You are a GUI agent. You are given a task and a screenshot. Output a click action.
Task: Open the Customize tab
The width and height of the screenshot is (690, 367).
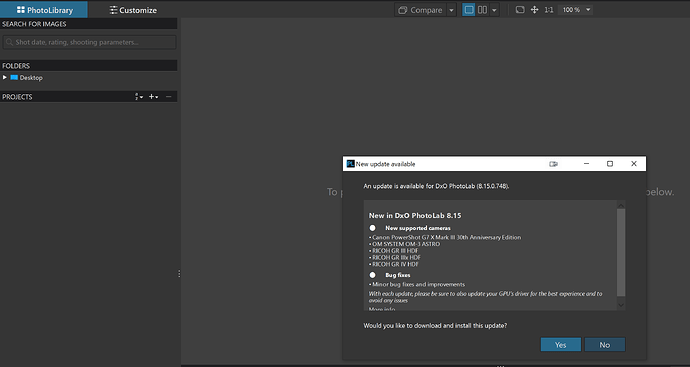pos(133,10)
